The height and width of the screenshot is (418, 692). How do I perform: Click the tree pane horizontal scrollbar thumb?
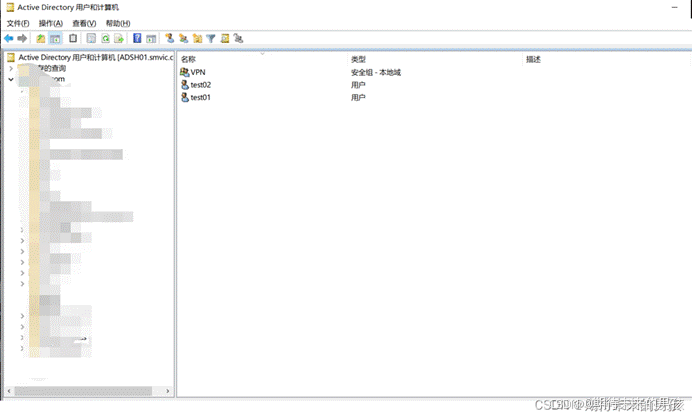click(x=83, y=391)
